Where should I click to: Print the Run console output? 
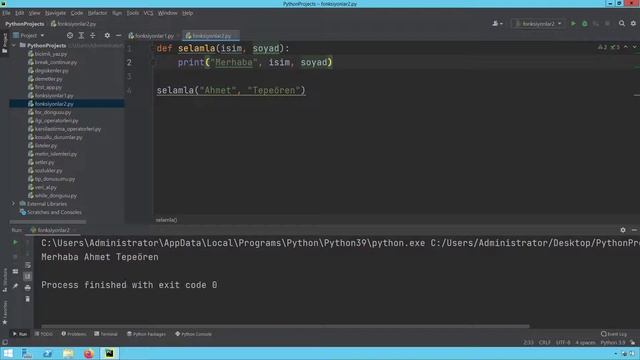(27, 288)
